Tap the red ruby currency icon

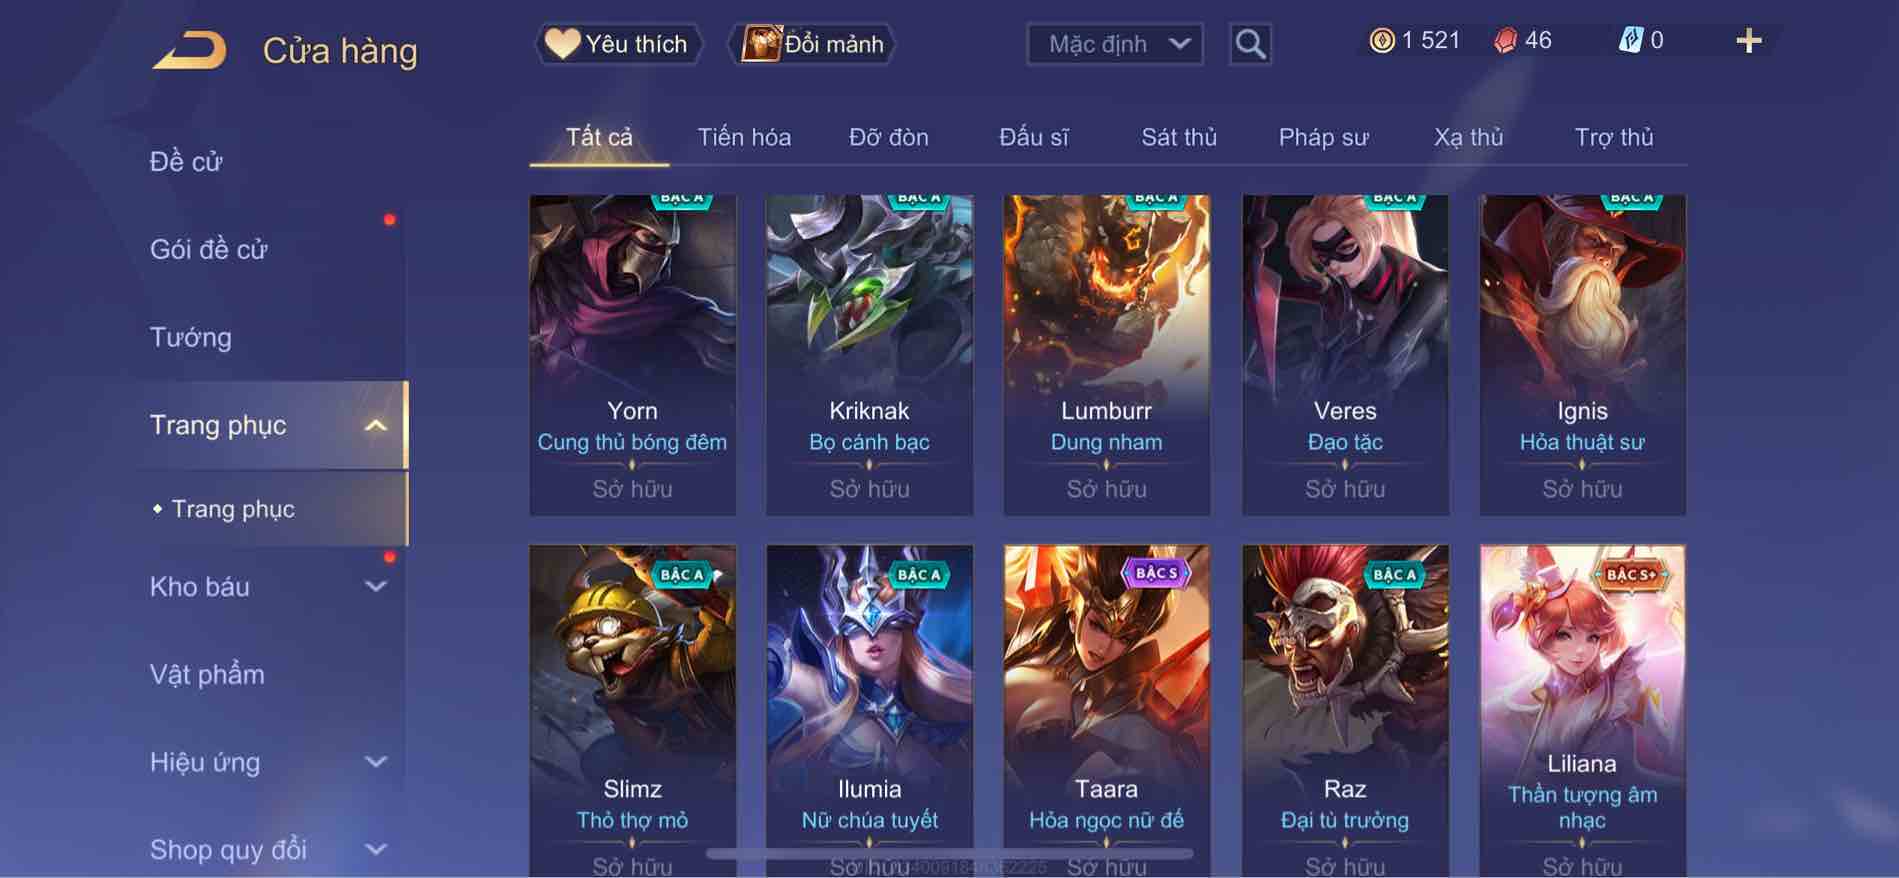1505,41
